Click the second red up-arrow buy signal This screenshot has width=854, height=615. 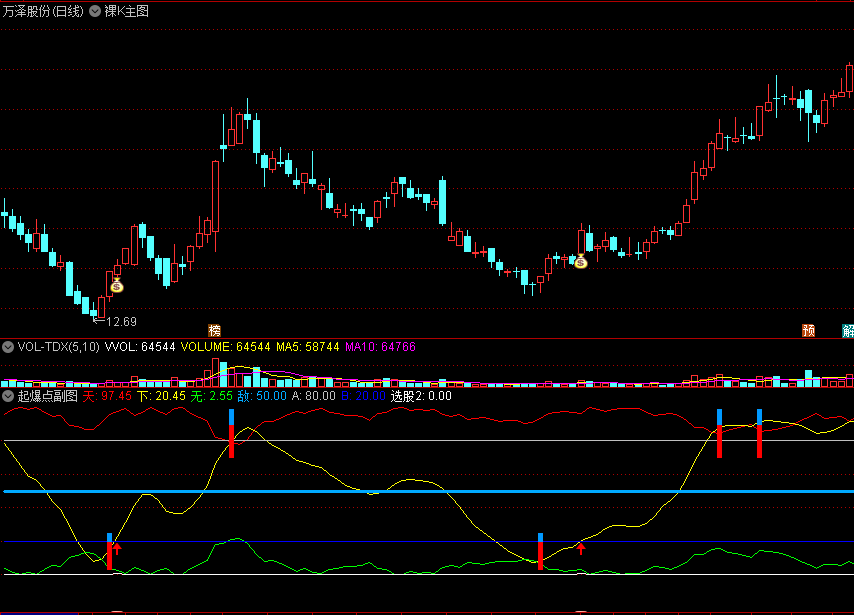tap(581, 549)
